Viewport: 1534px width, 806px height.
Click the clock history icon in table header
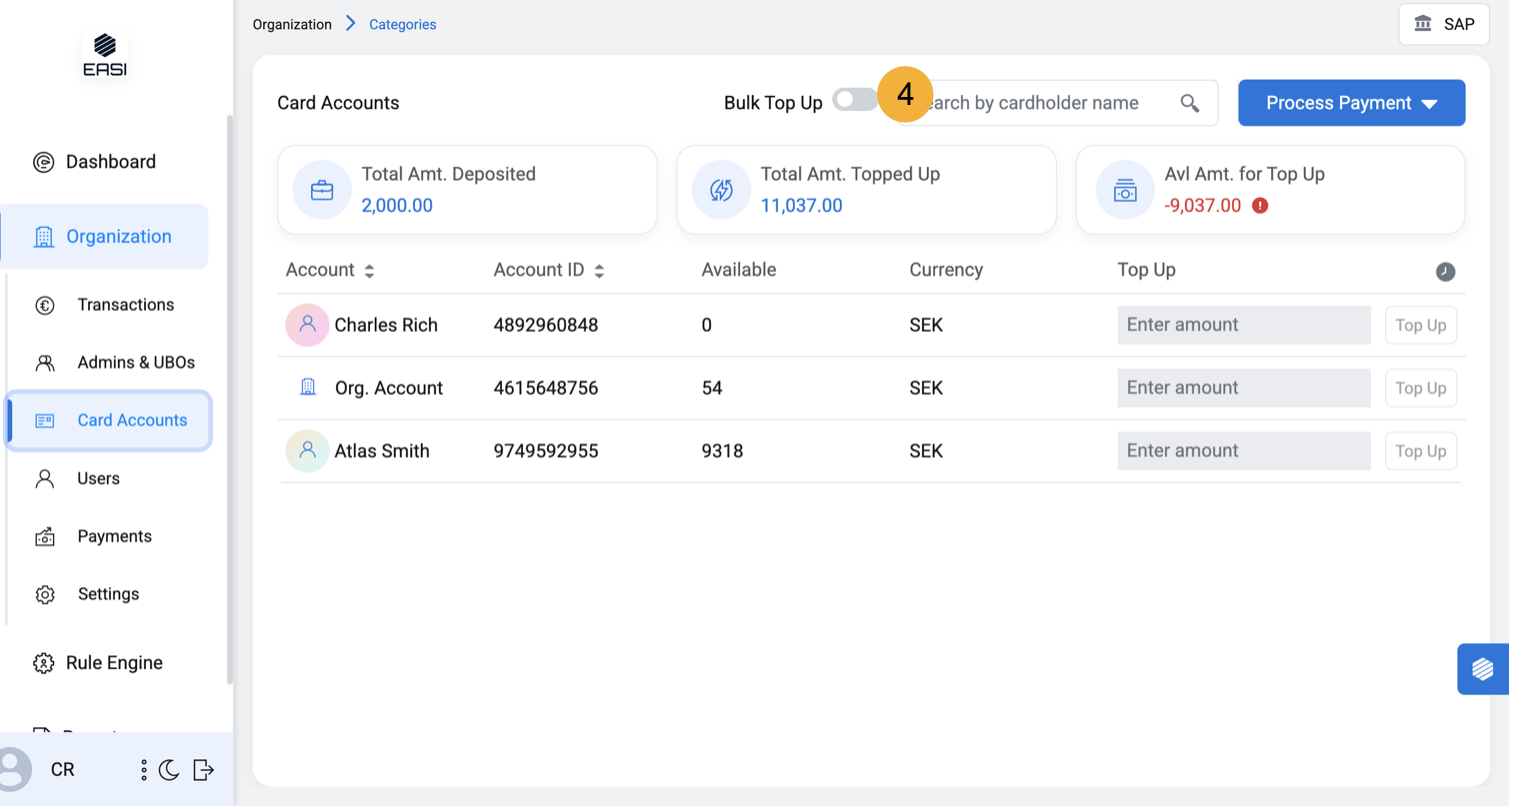click(1445, 272)
